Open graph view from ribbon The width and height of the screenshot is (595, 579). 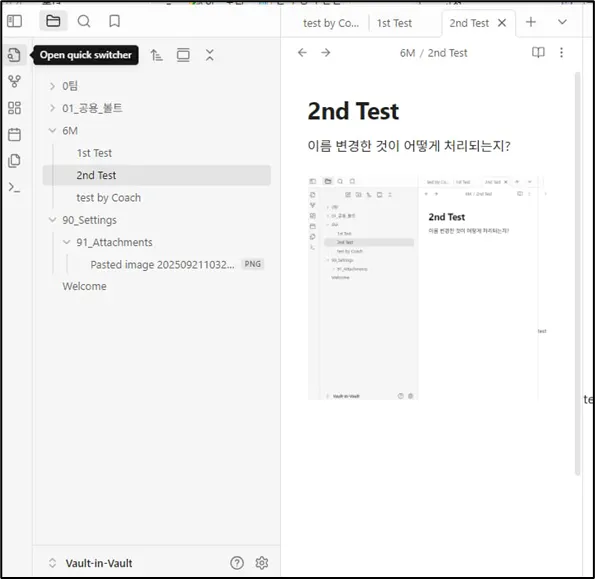(14, 81)
